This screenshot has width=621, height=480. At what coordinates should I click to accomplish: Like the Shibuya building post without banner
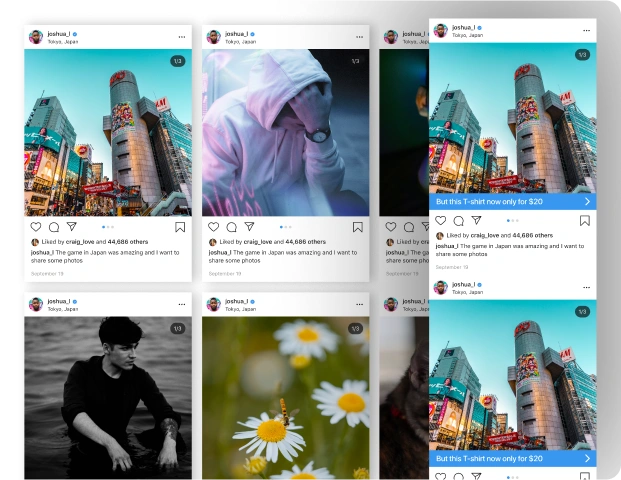point(36,227)
